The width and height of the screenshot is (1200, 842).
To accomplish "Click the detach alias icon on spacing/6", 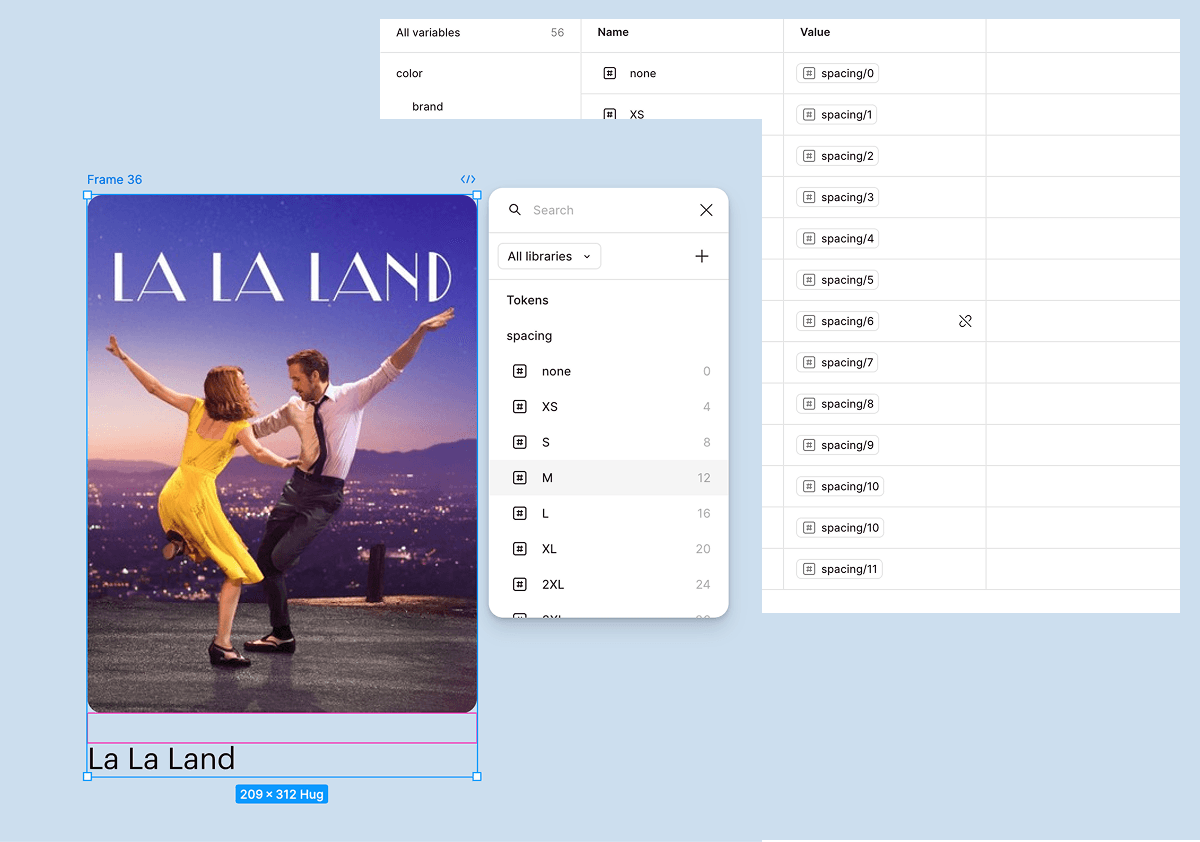I will click(x=965, y=321).
